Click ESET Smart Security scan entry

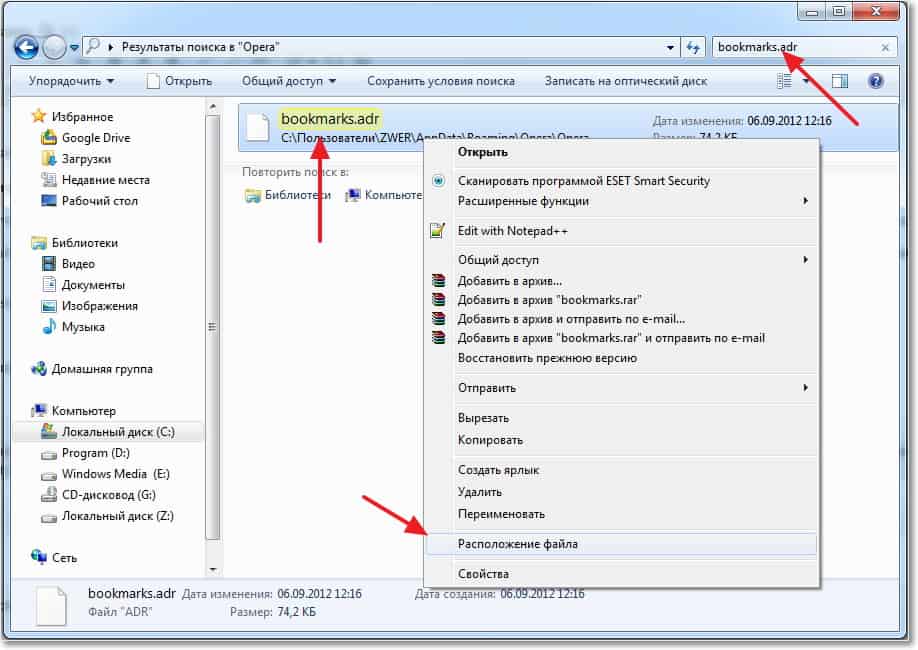pos(583,181)
